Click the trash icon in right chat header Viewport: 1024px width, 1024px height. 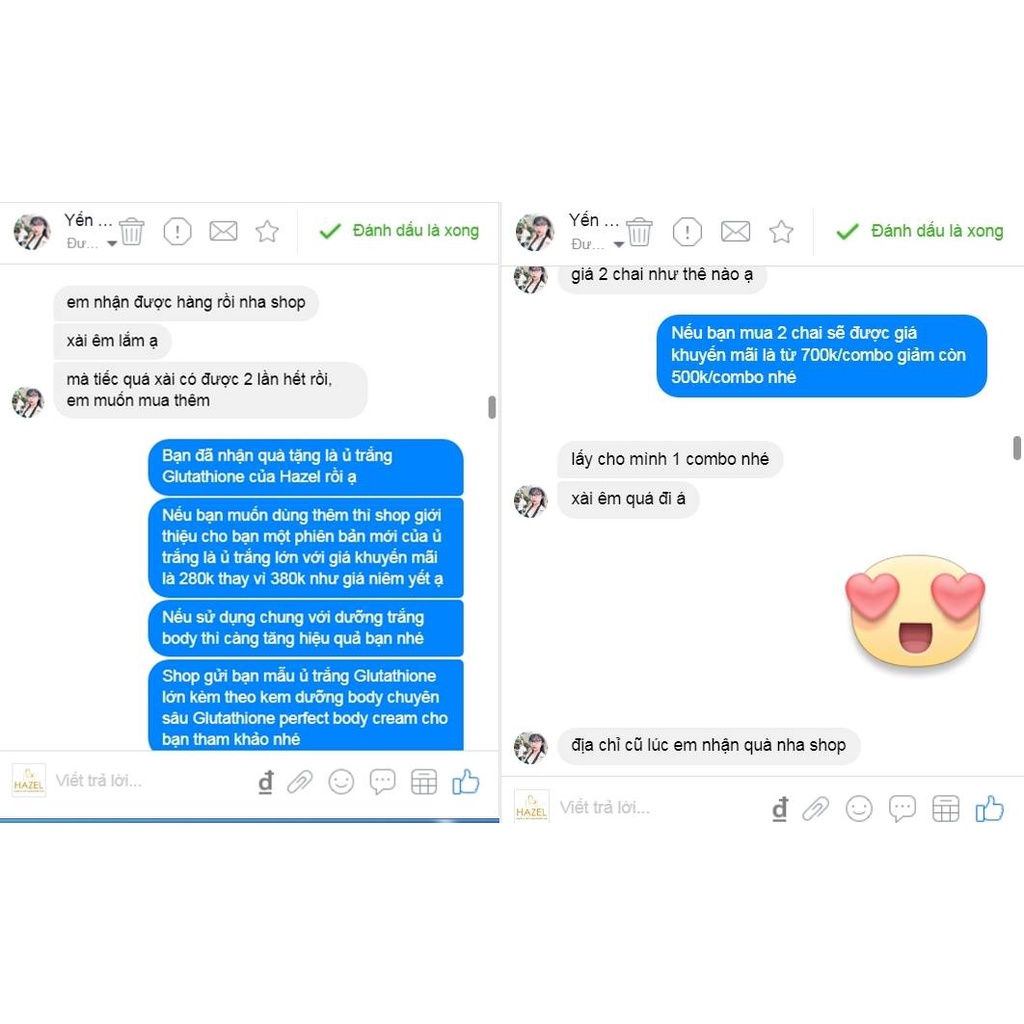pyautogui.click(x=639, y=231)
